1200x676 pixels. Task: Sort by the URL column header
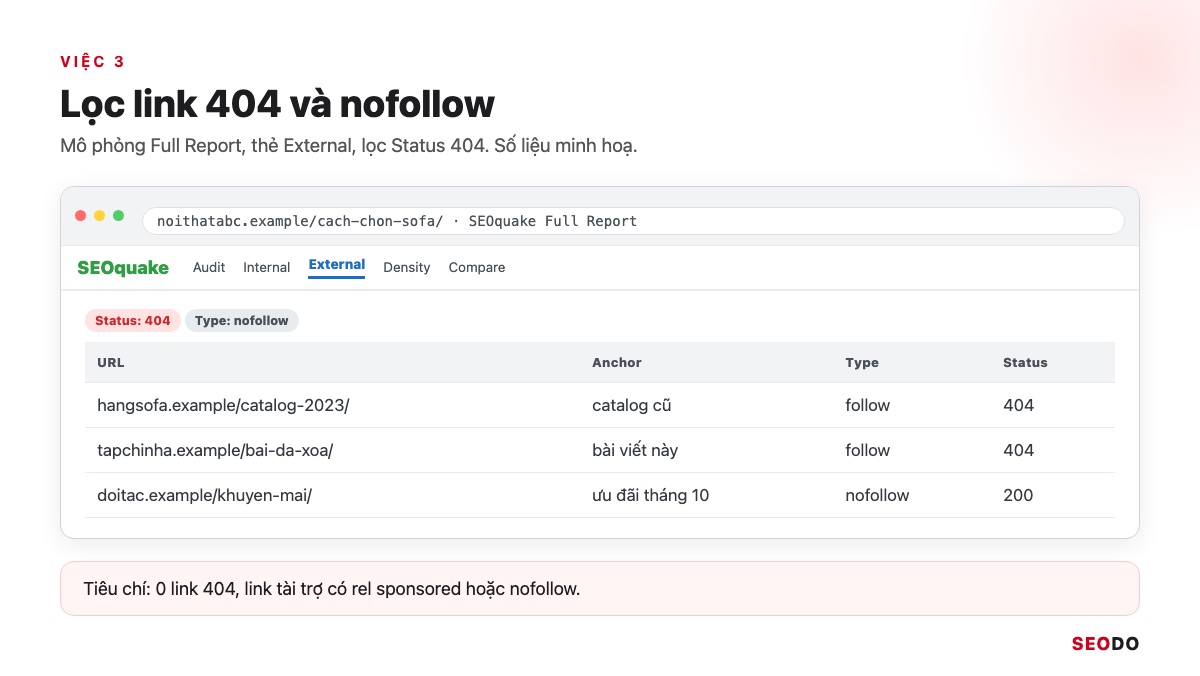click(111, 363)
